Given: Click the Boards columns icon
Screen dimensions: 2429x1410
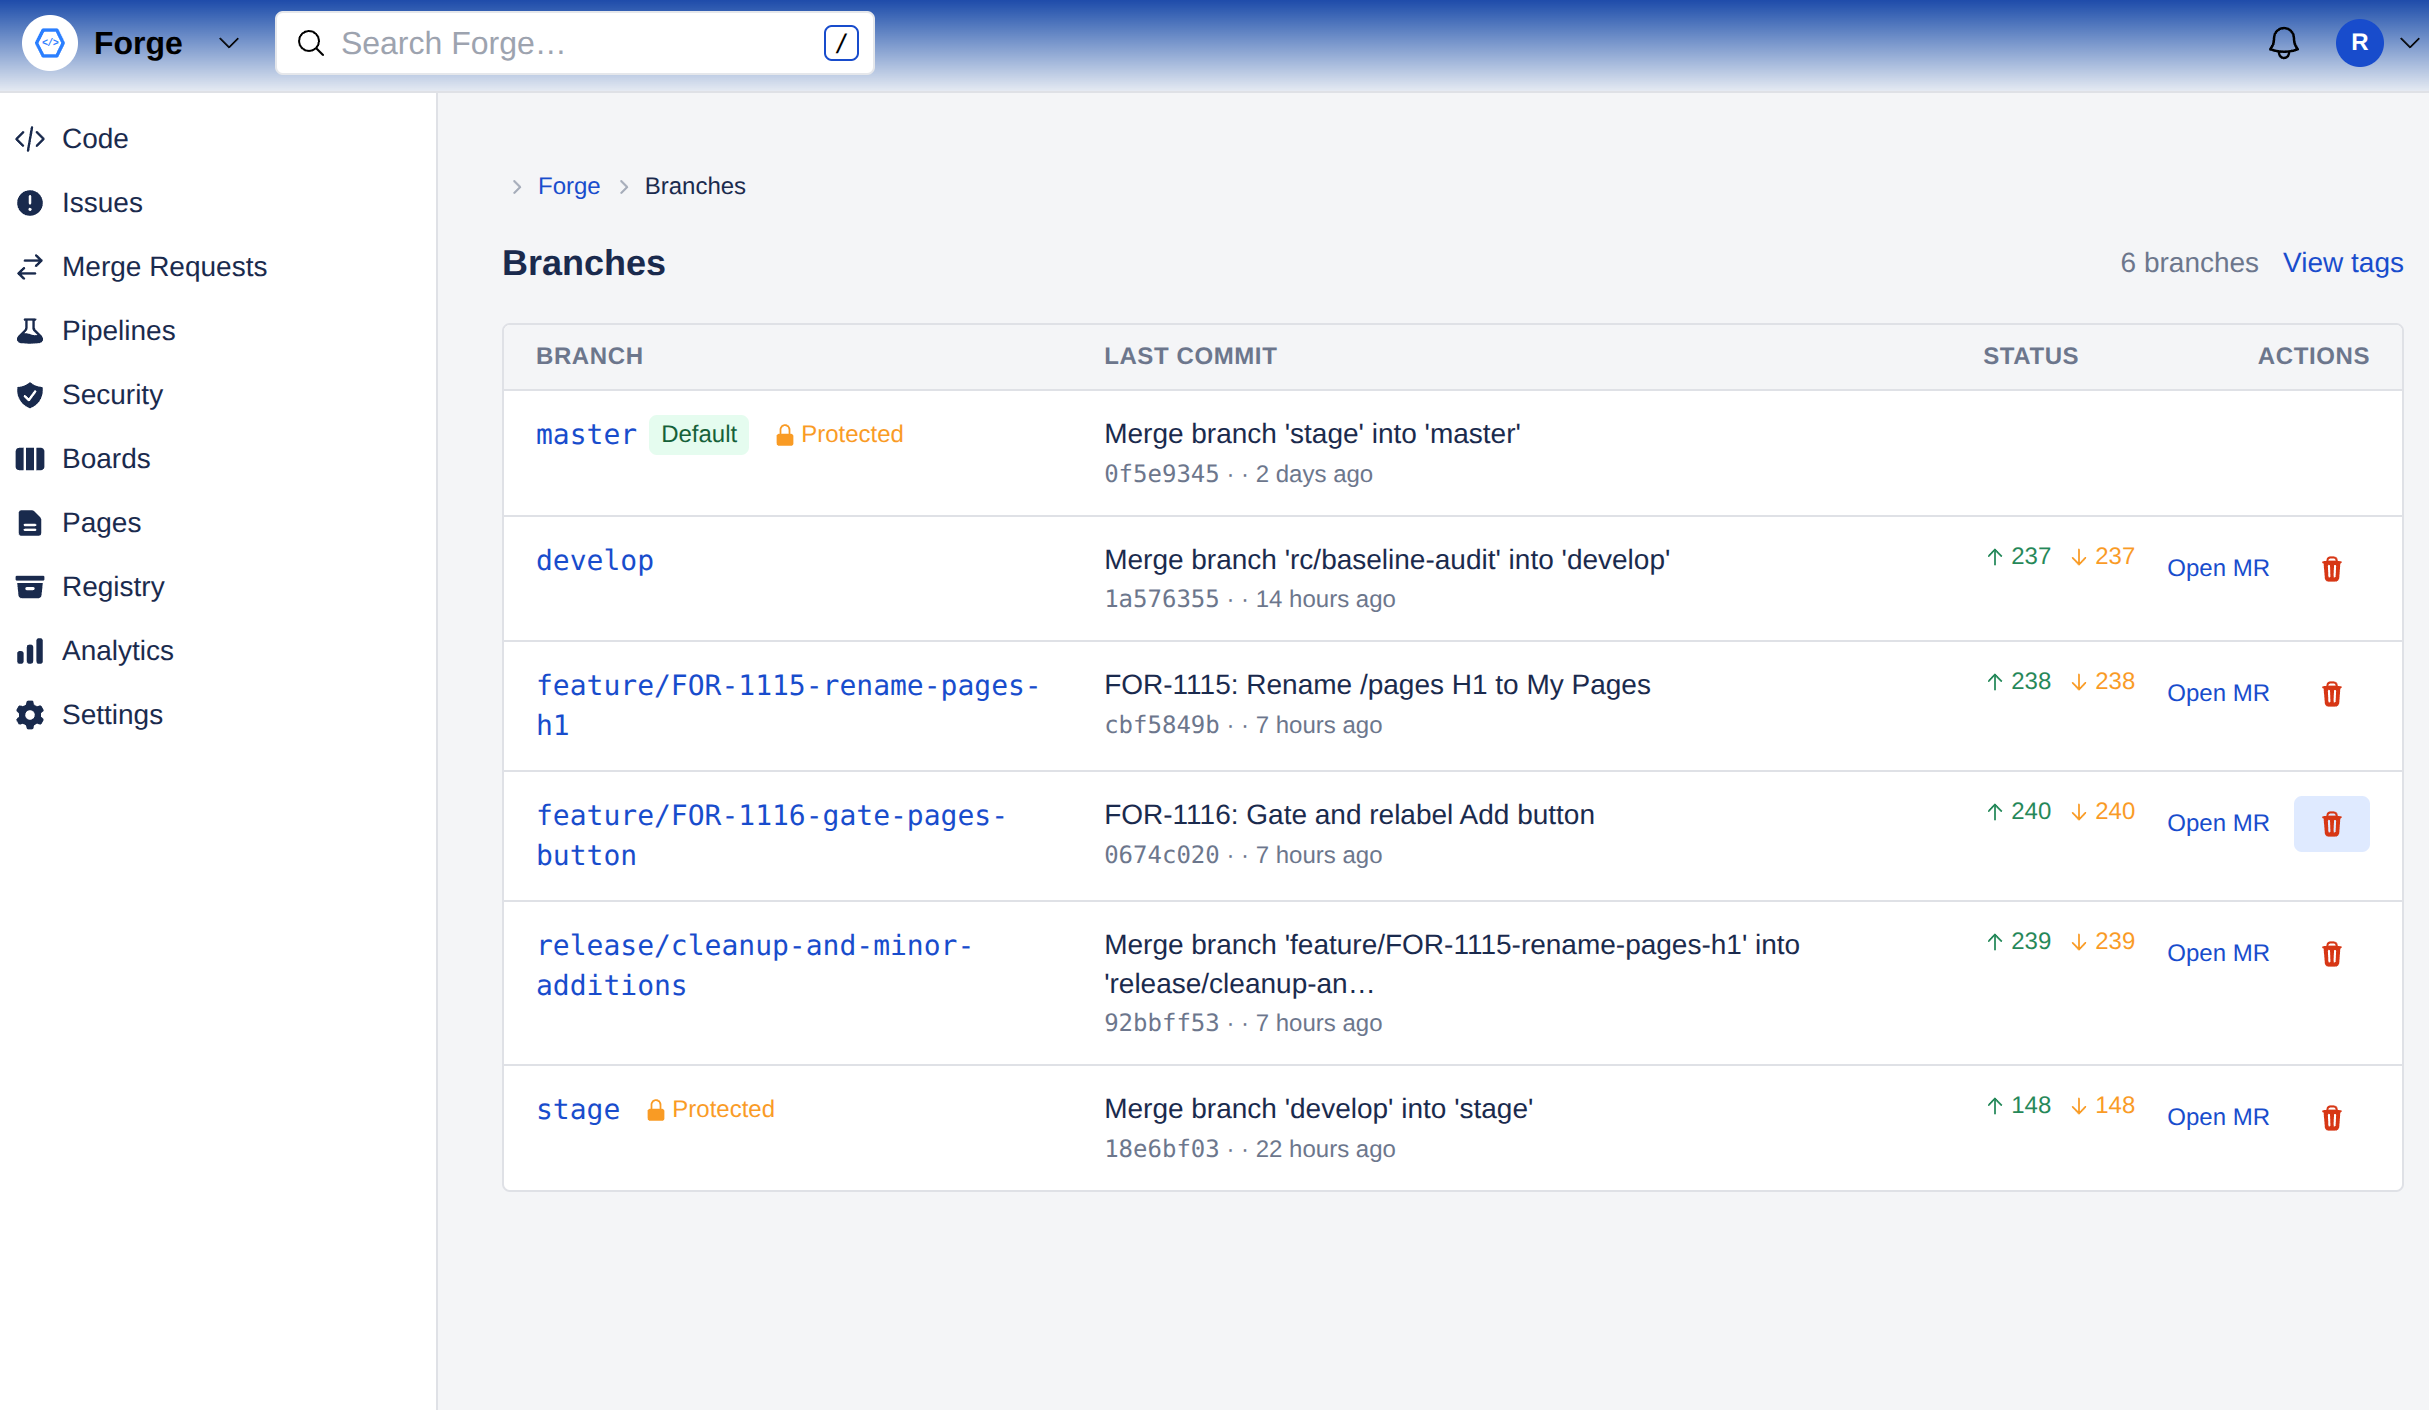Looking at the screenshot, I should click(30, 459).
